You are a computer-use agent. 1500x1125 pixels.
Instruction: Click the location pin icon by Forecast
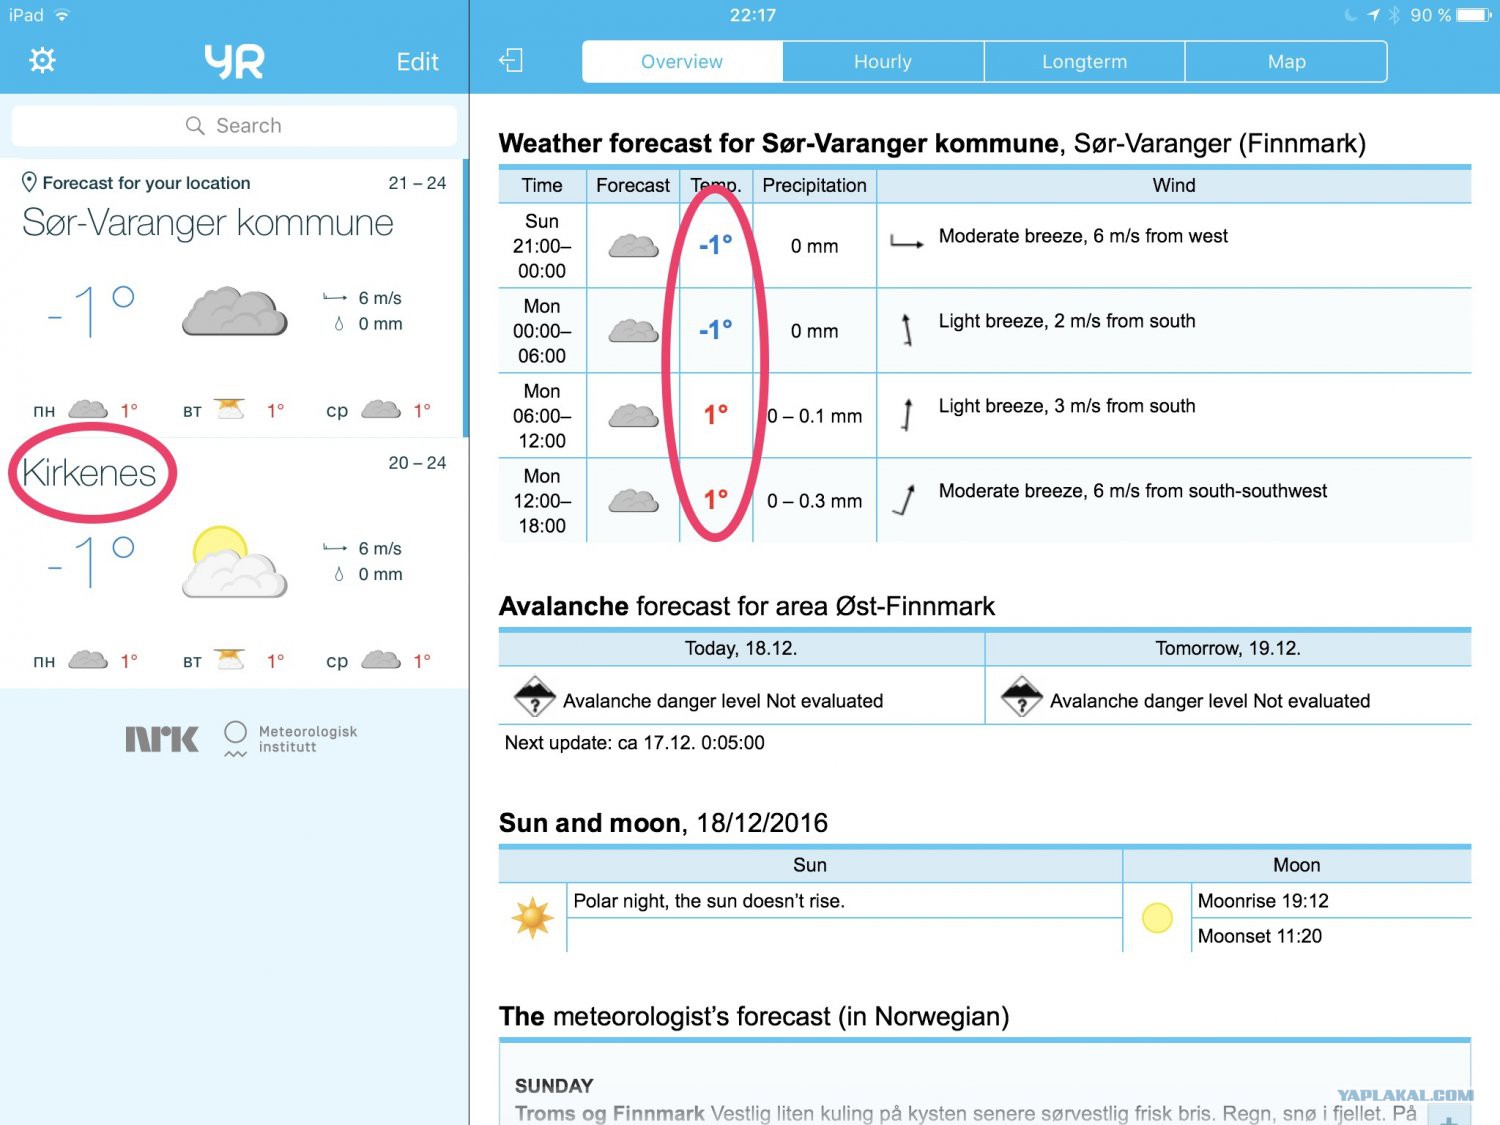29,182
